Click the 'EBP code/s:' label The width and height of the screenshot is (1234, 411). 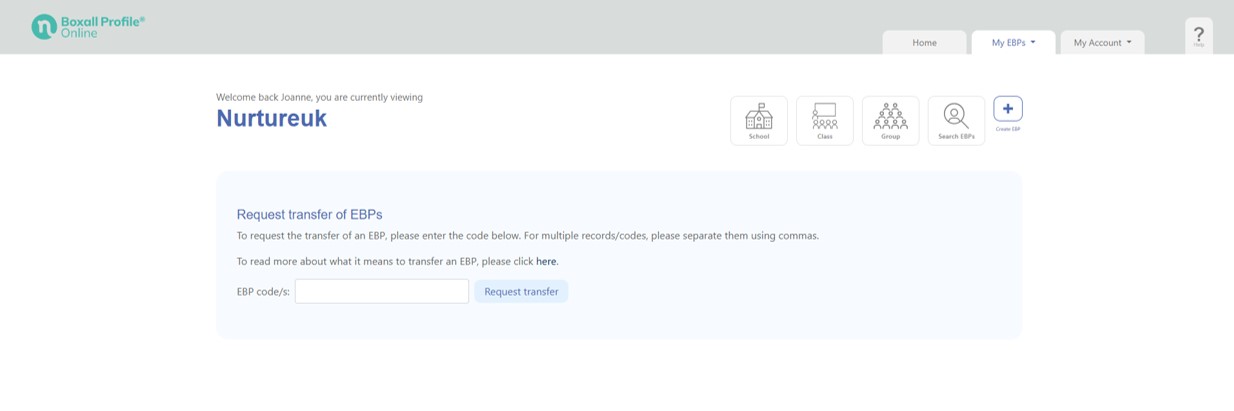click(x=263, y=292)
